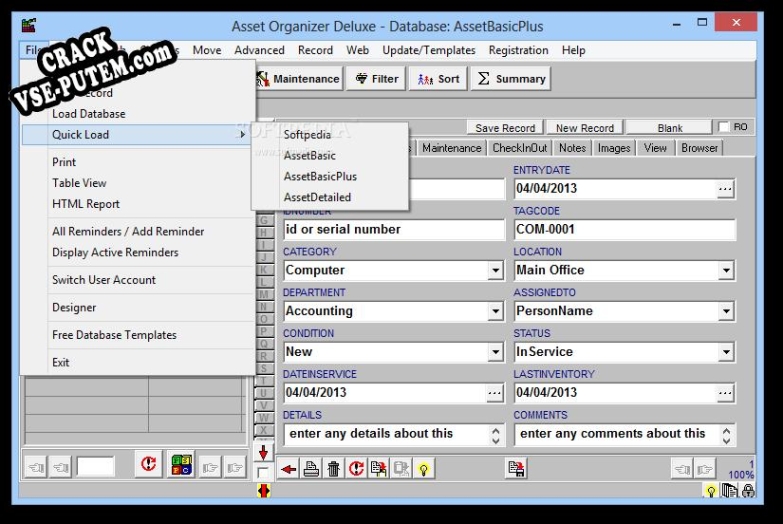Expand the ASSIGNEDTO dropdown showing PersonName
Screen dimensions: 783x524
[x=726, y=311]
